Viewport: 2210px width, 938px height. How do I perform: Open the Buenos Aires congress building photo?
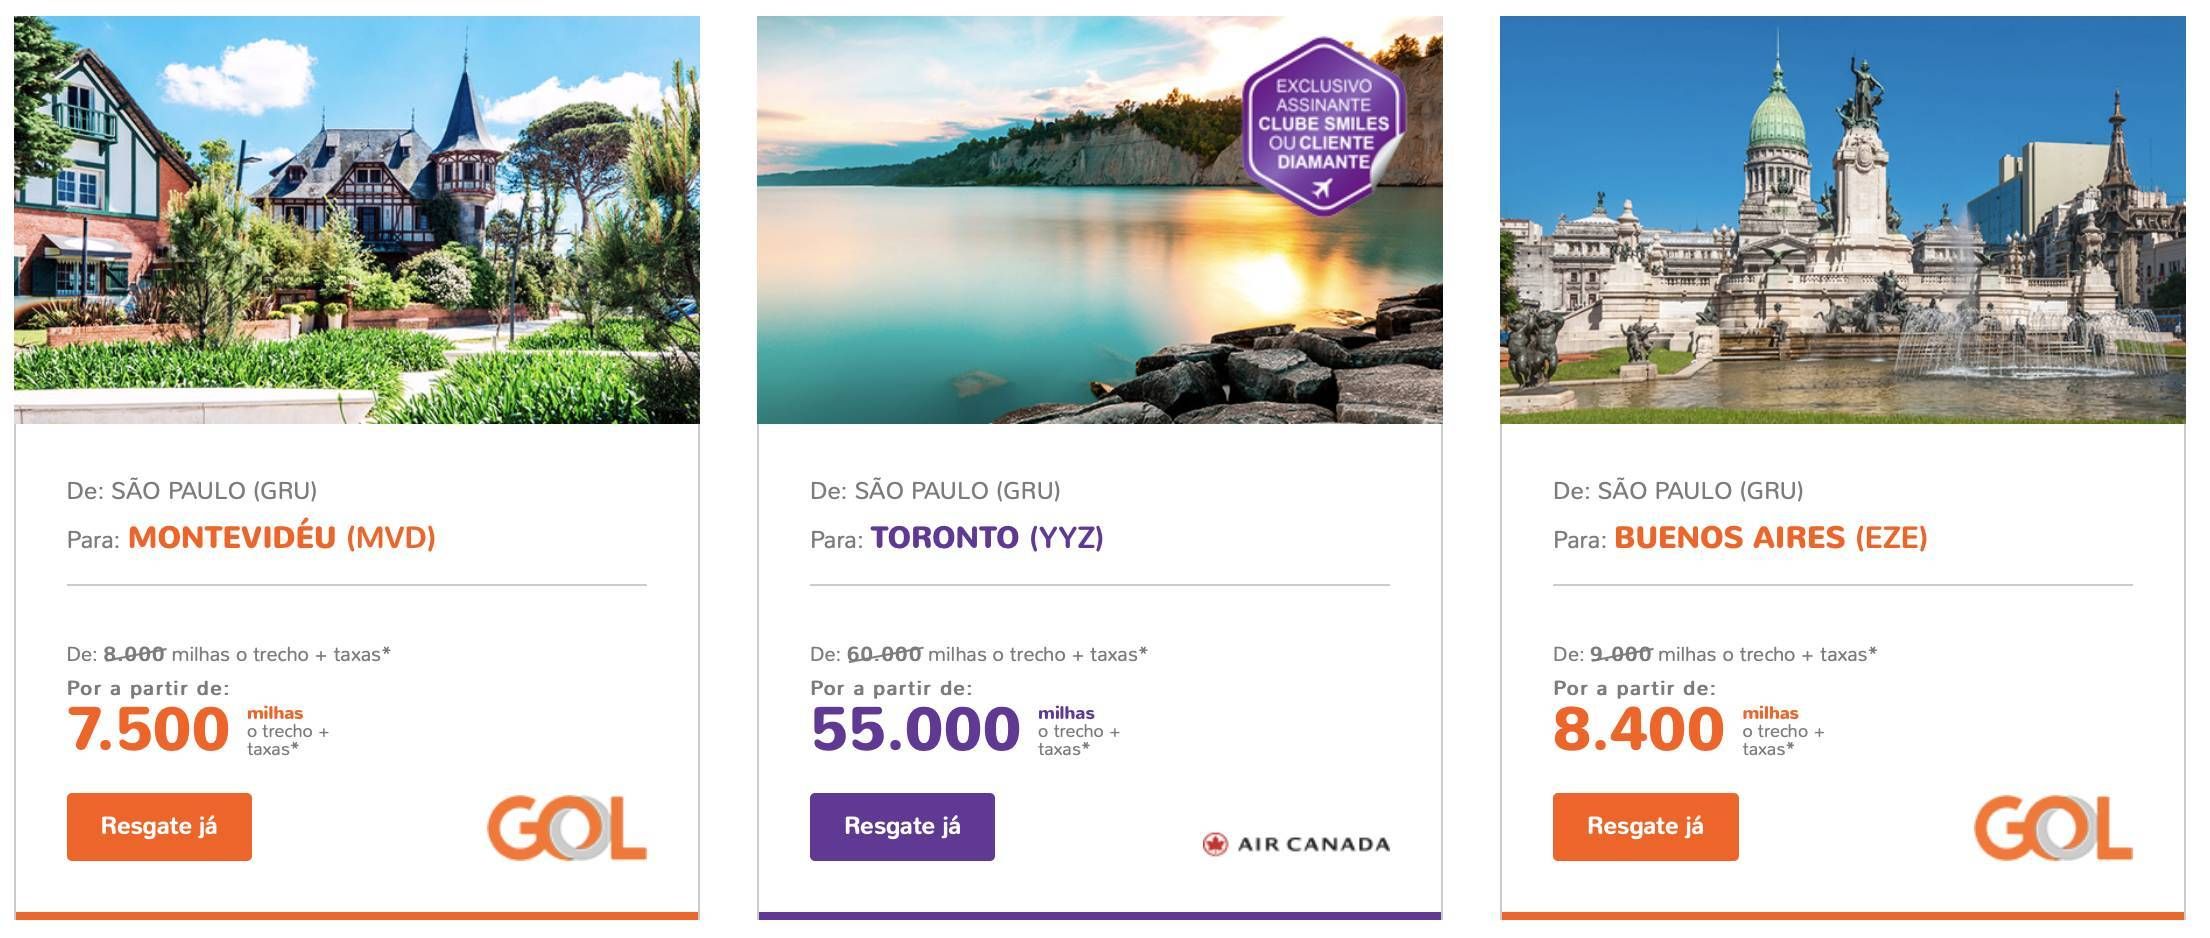1843,220
